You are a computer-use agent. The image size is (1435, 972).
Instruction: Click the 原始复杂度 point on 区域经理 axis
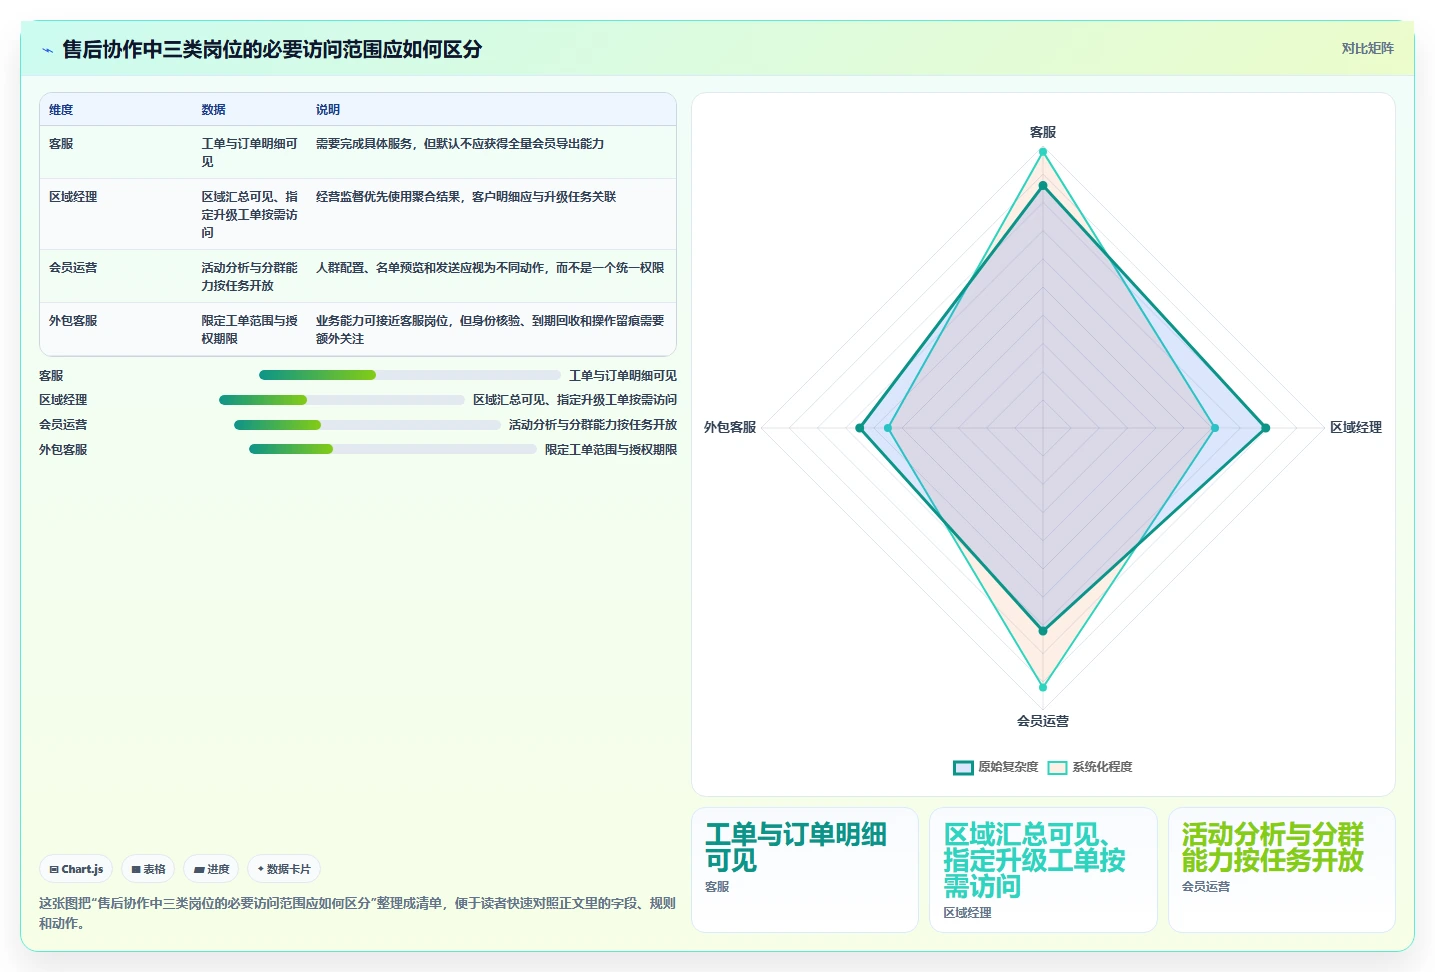click(x=1265, y=428)
